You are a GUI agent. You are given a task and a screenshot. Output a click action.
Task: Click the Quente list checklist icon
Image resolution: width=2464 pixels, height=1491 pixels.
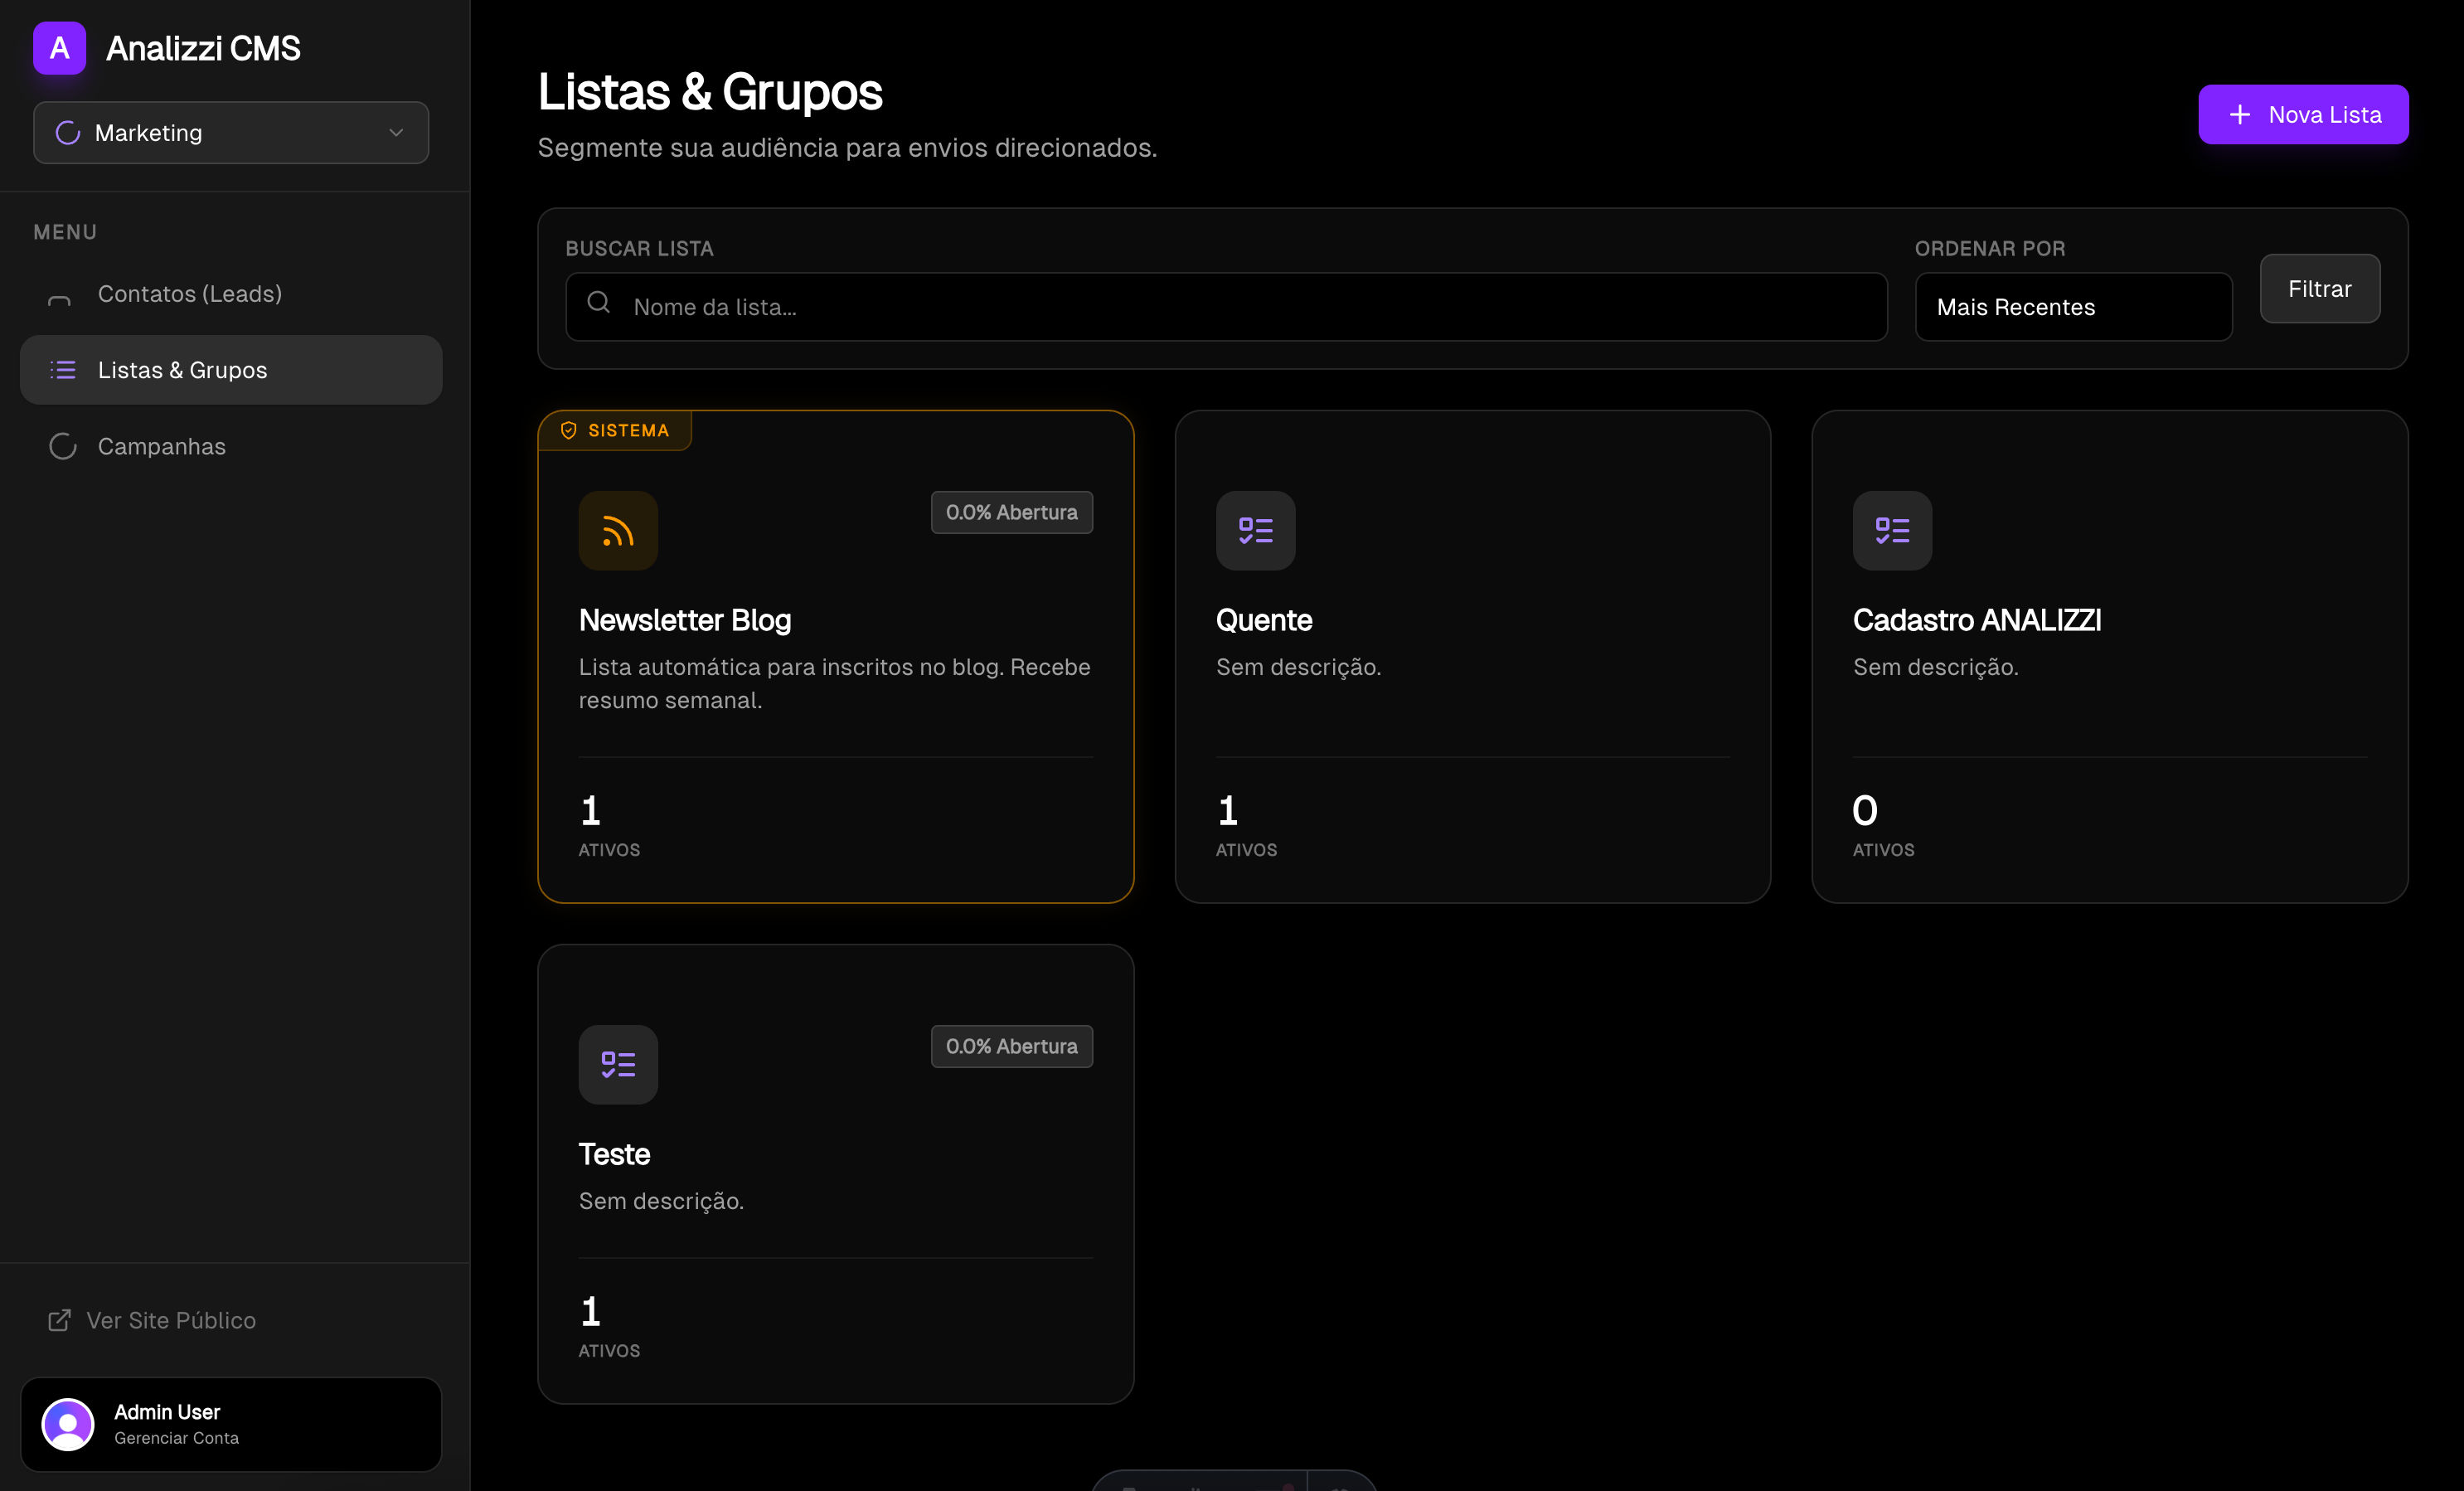tap(1255, 531)
